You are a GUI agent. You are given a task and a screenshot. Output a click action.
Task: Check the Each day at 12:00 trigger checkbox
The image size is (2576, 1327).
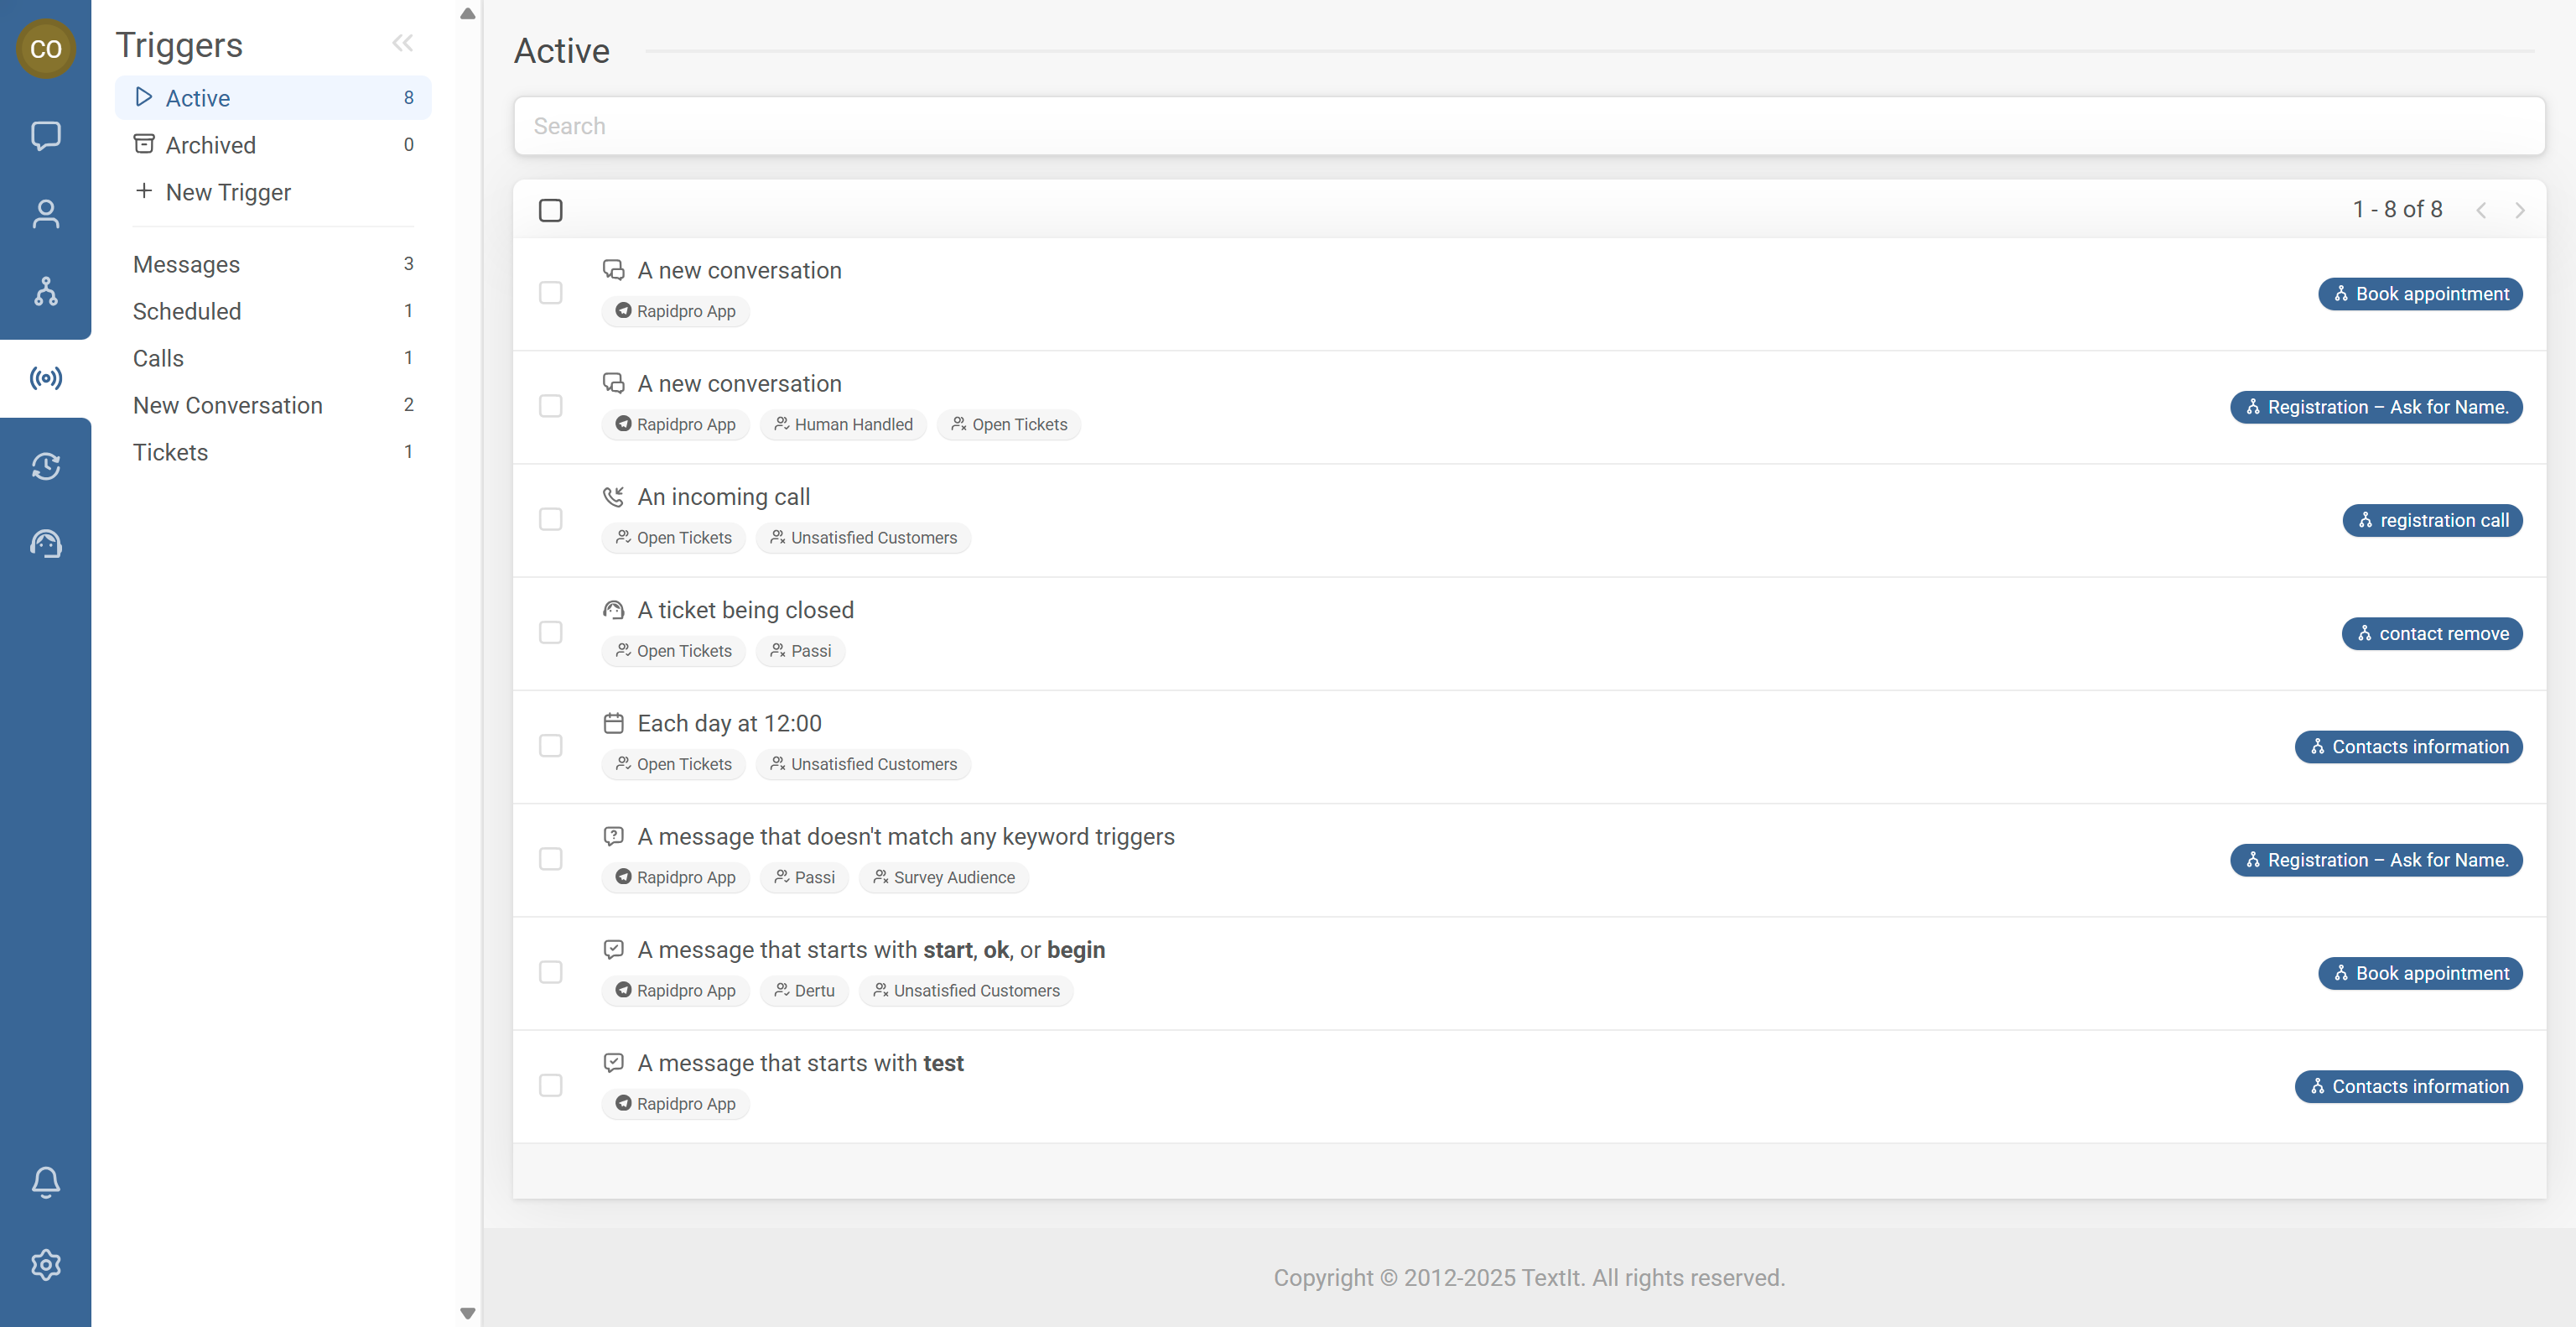click(550, 746)
